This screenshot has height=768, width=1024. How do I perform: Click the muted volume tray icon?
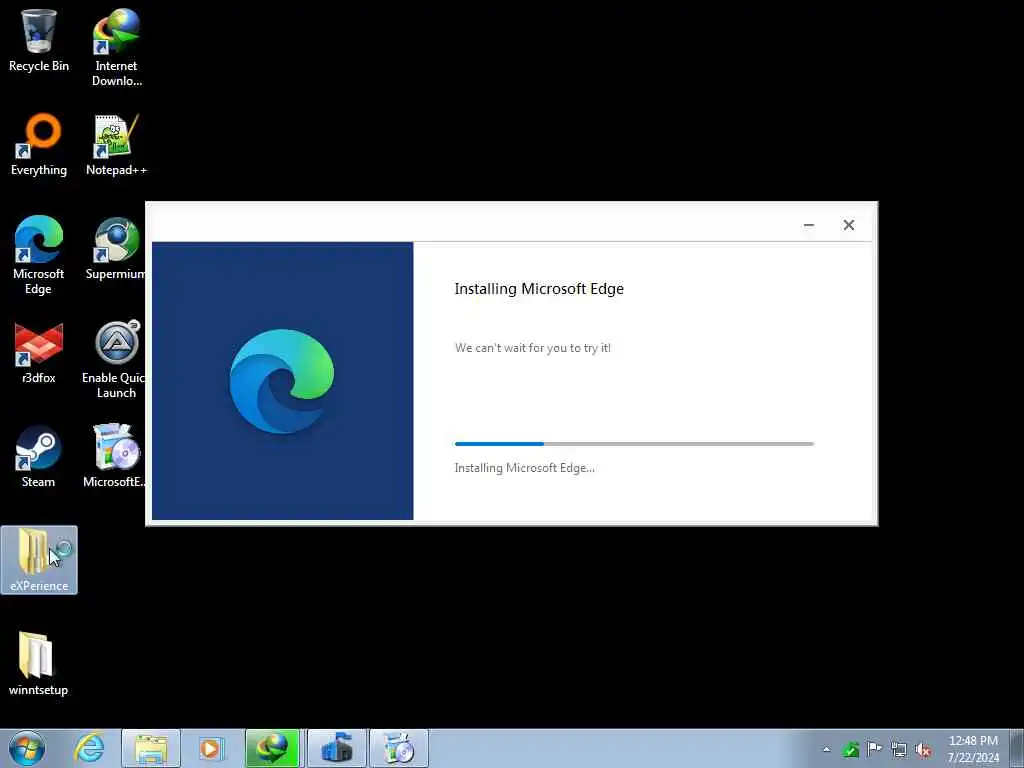[x=923, y=749]
